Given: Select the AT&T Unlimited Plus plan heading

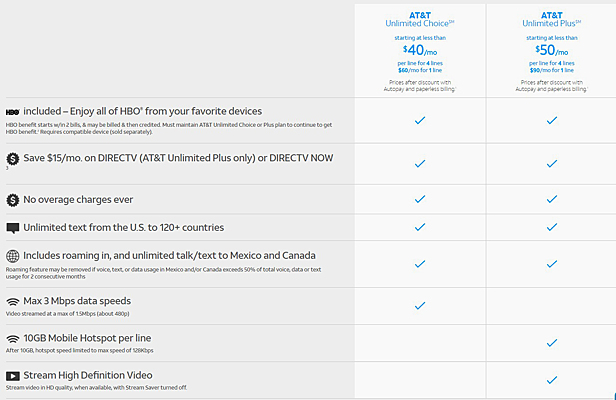Looking at the screenshot, I should coord(551,18).
